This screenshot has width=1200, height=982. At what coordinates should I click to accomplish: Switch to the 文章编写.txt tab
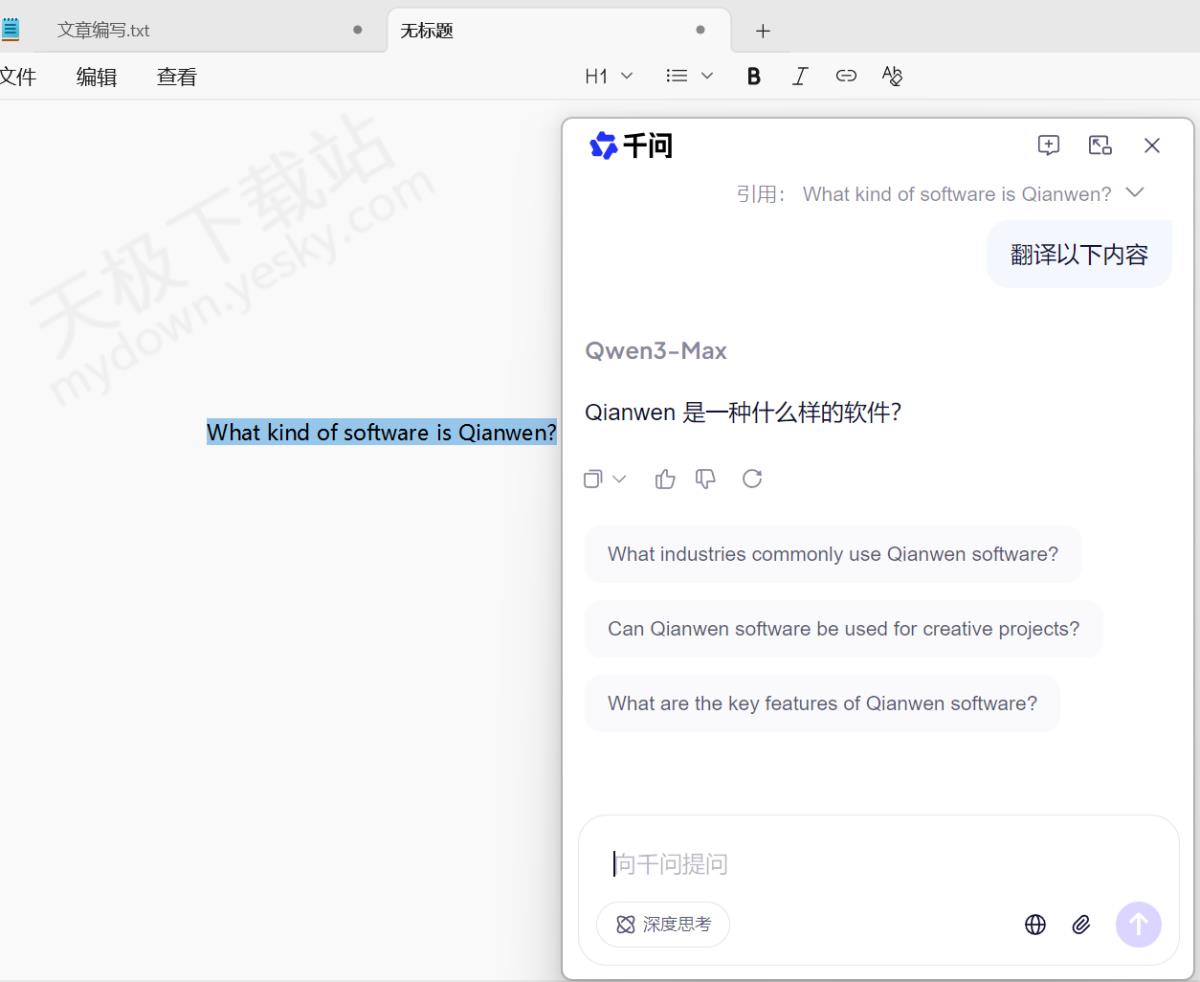103,30
